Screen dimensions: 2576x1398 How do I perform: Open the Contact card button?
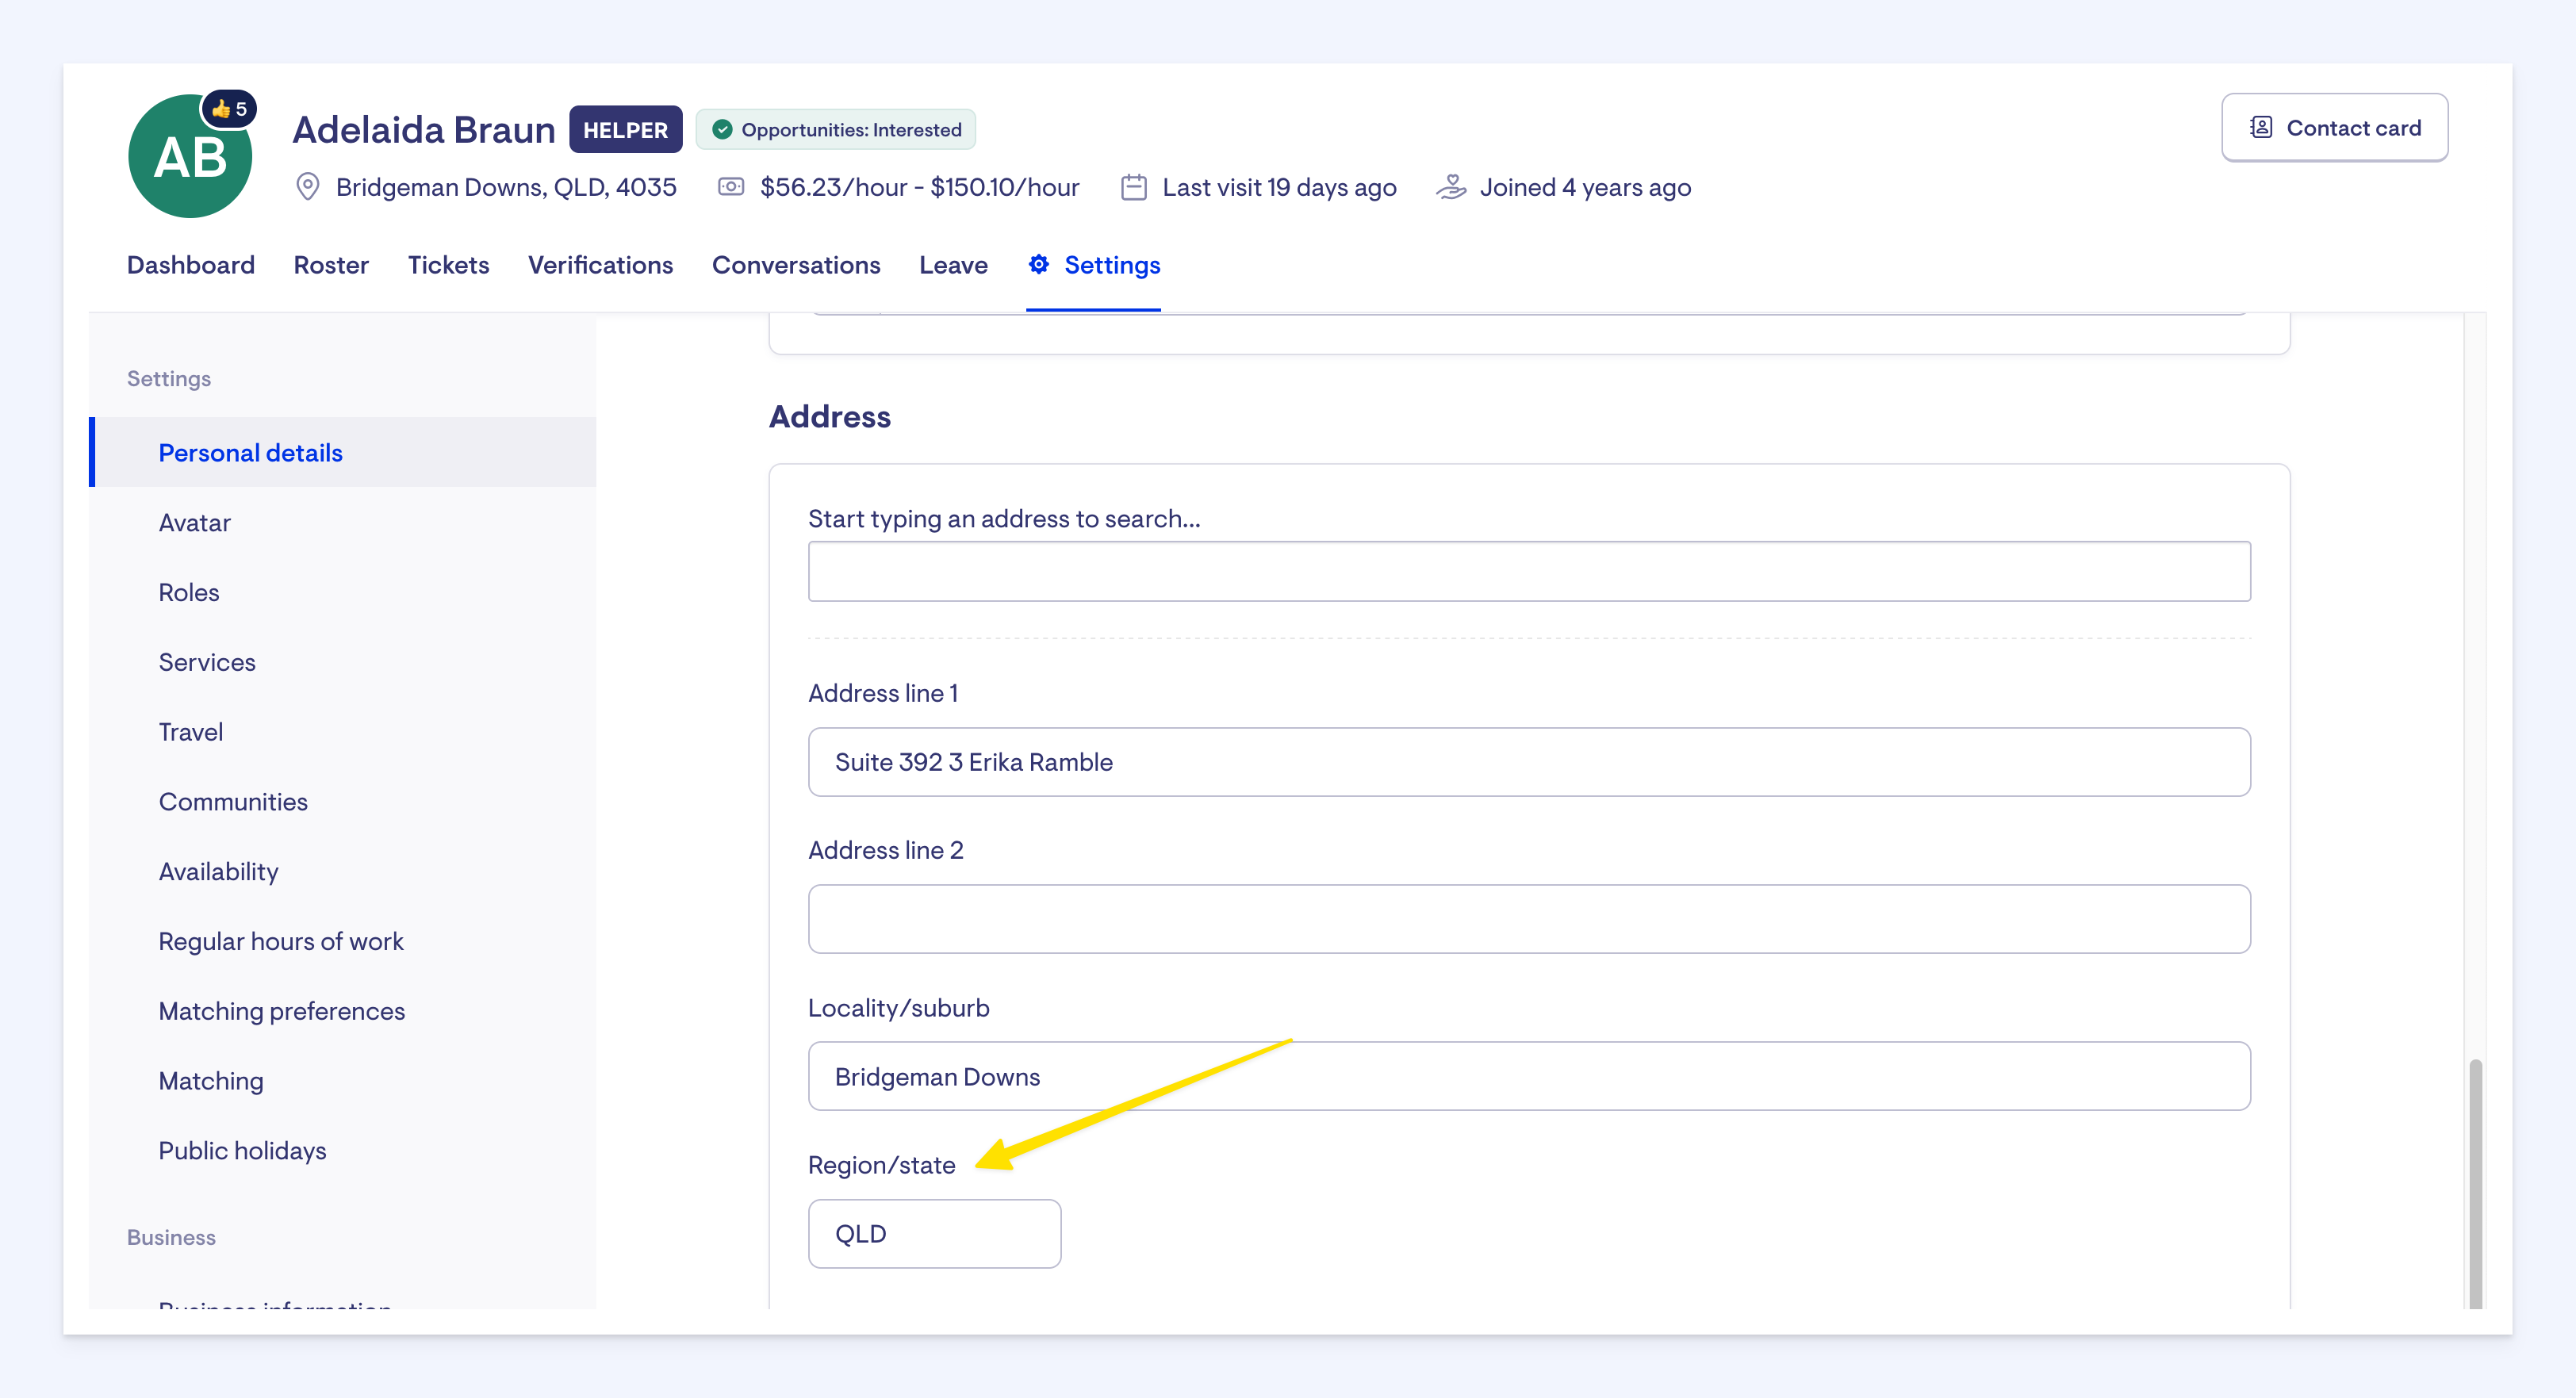point(2334,128)
